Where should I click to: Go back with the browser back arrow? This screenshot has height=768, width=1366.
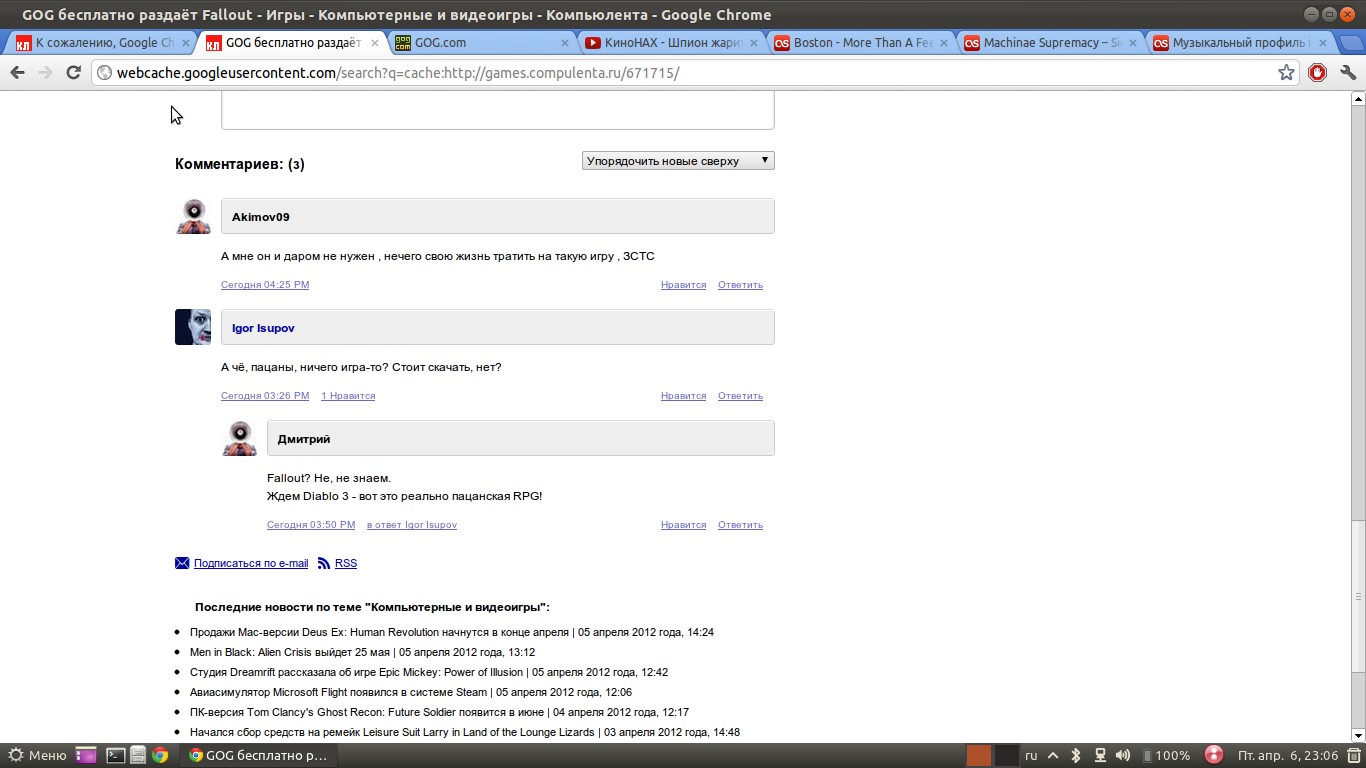[x=17, y=72]
